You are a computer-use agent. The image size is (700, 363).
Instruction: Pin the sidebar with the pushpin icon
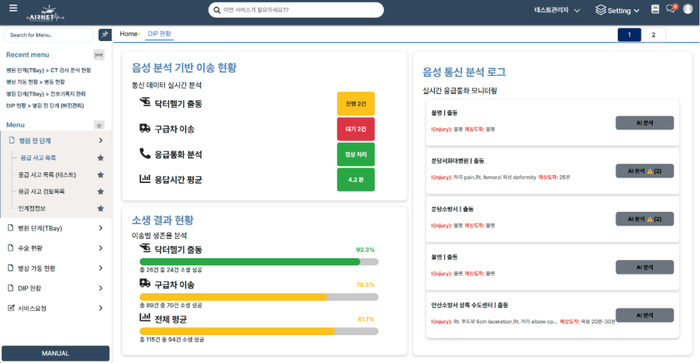pos(105,34)
